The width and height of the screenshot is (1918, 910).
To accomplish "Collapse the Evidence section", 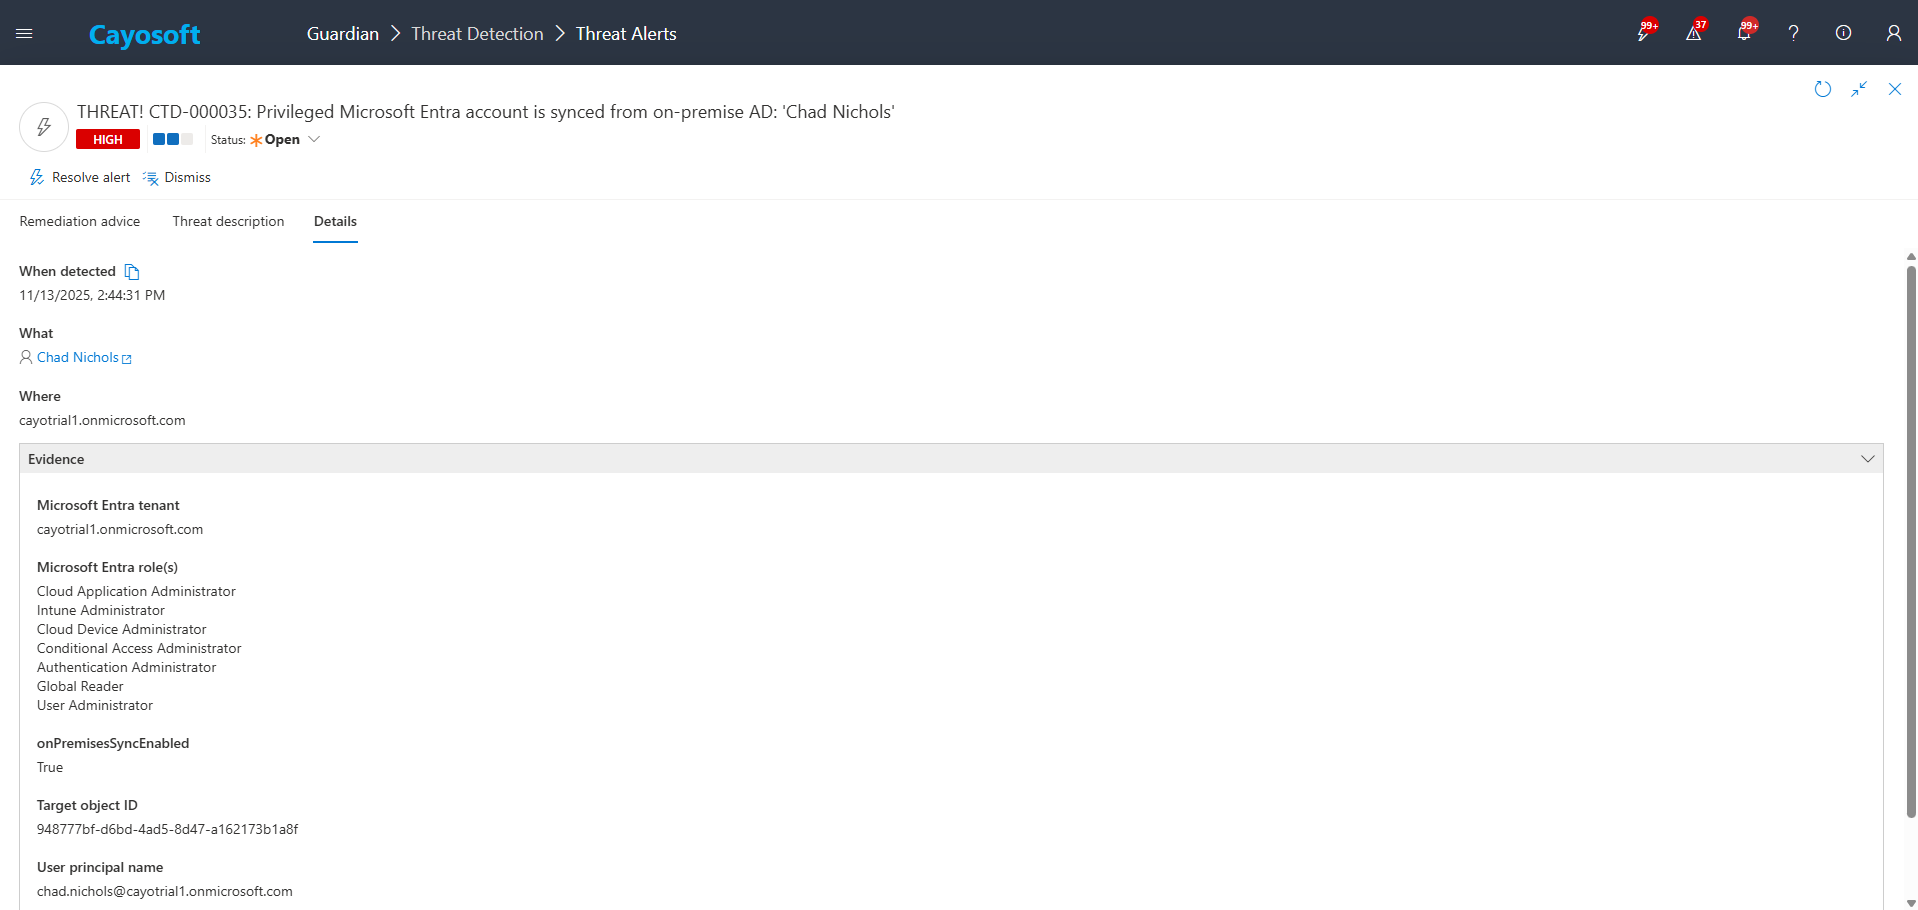I will 1866,459.
